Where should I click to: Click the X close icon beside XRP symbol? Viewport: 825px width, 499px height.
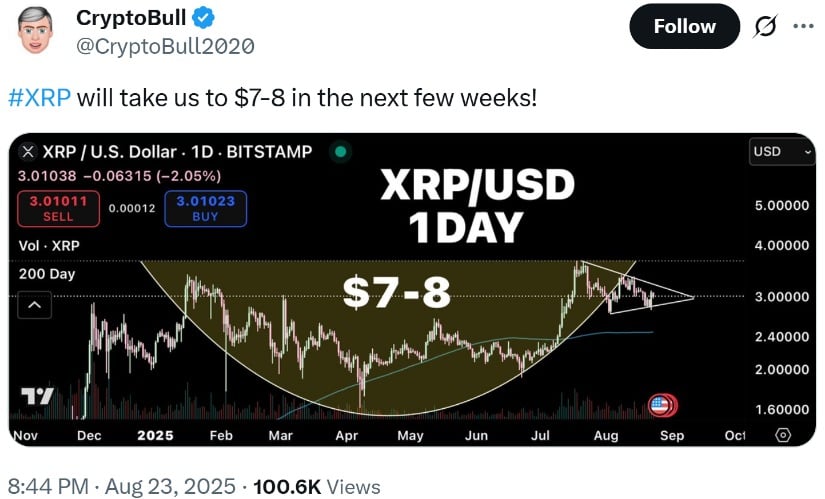[28, 152]
